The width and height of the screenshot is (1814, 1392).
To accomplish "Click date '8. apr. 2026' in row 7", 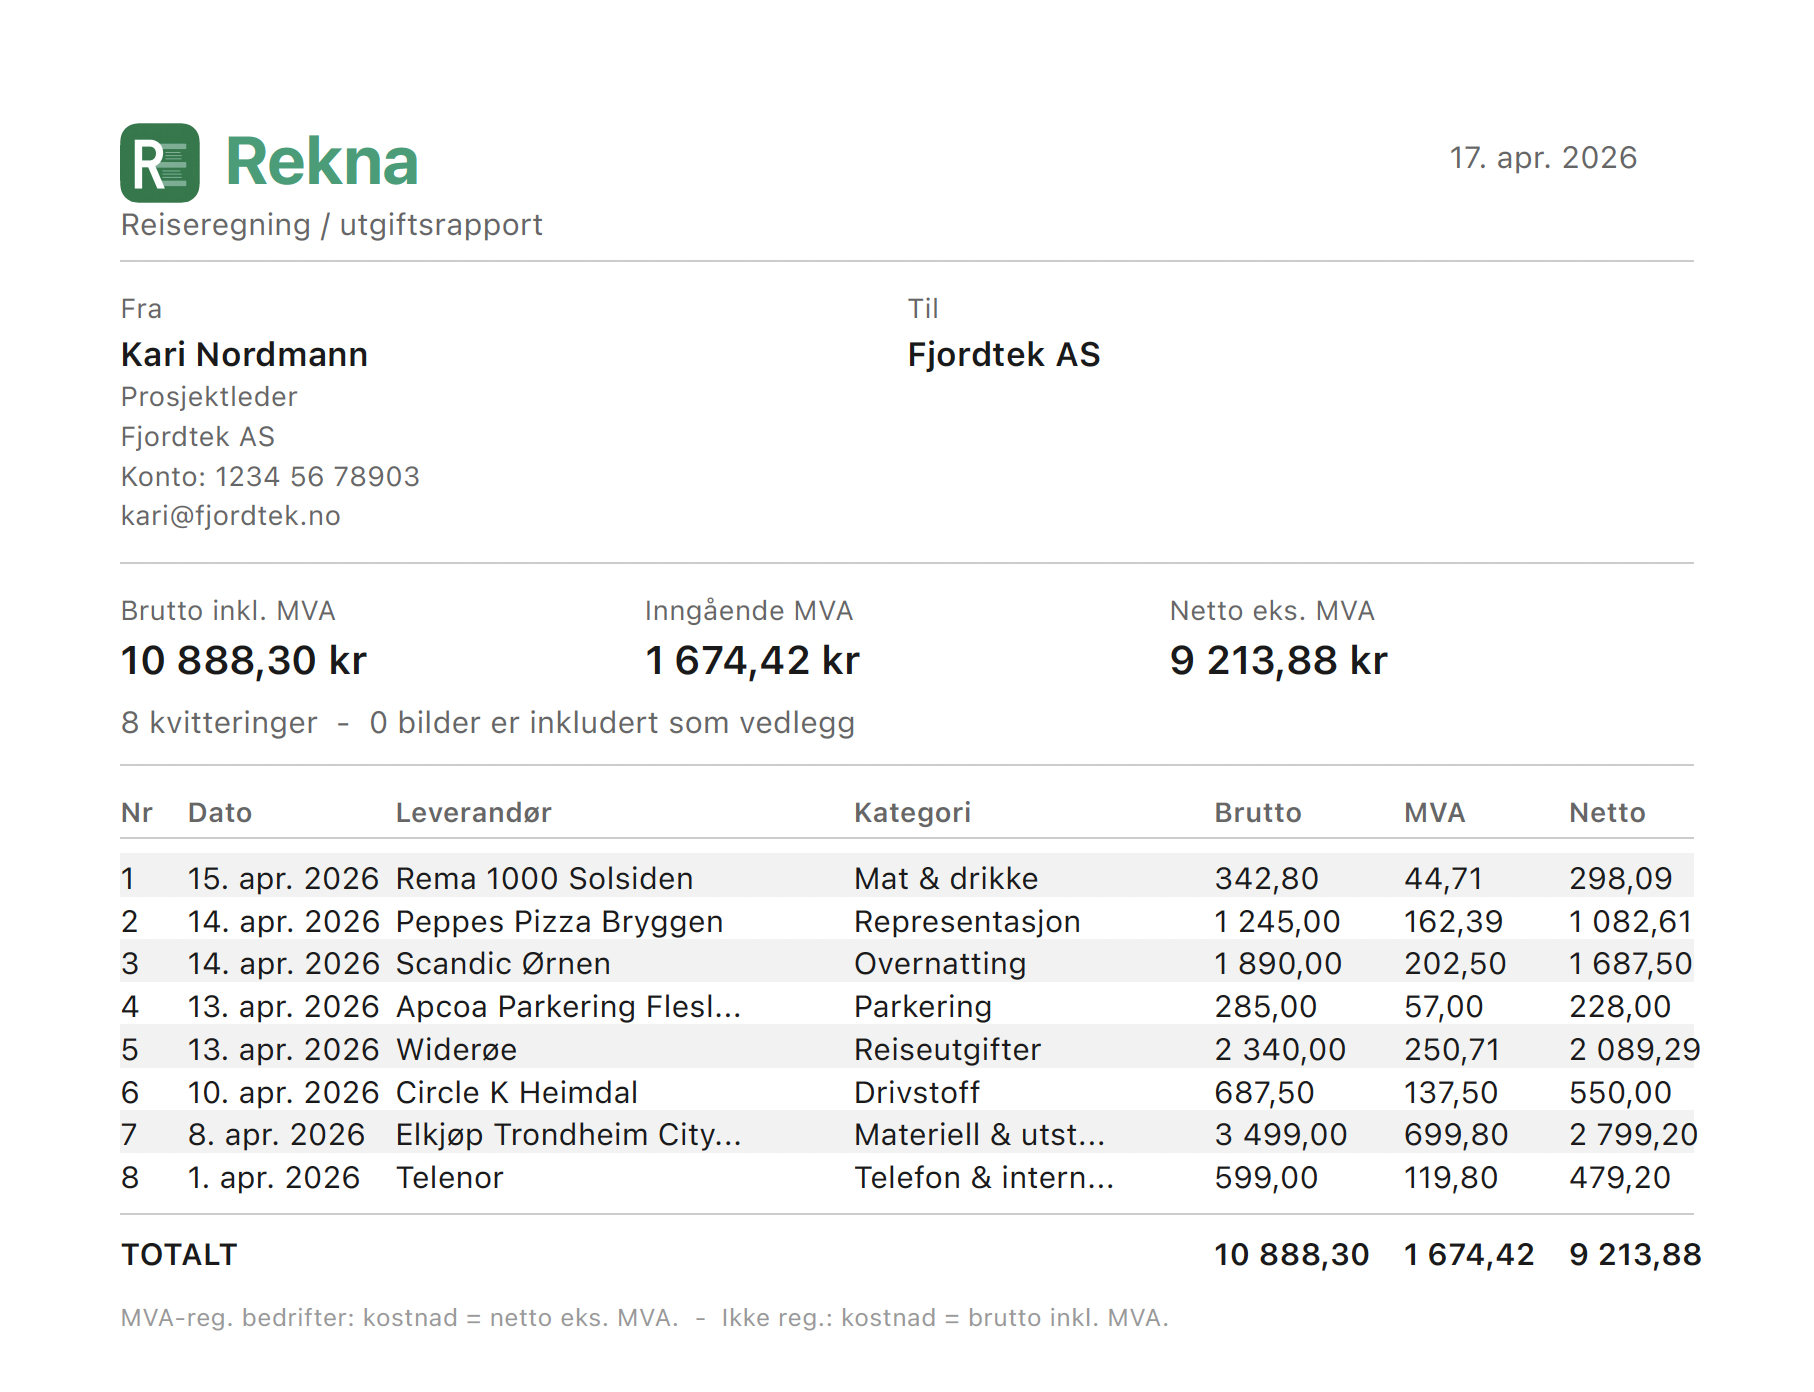I will click(x=276, y=1135).
